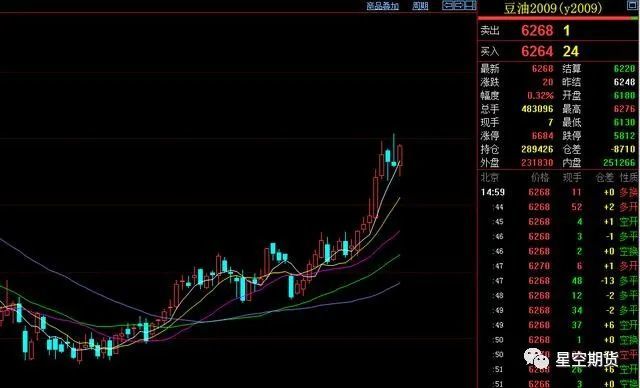Click the 买入 volume 24

tap(571, 51)
